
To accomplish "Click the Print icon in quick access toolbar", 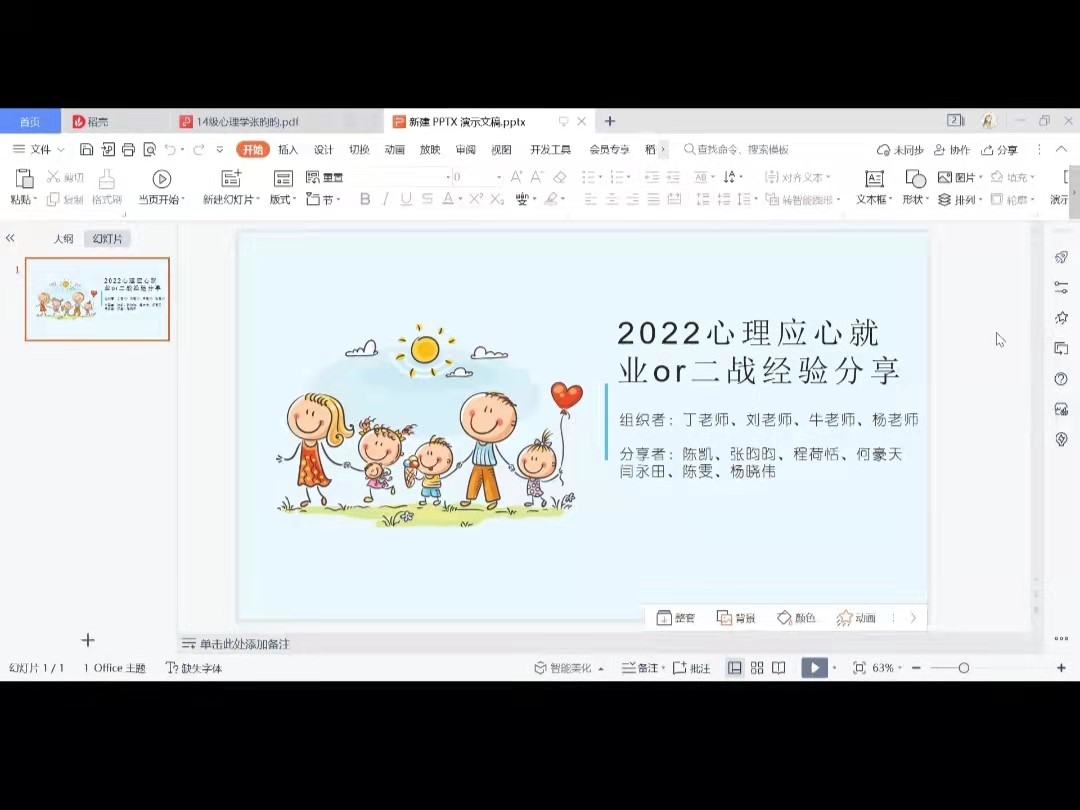I will 128,150.
